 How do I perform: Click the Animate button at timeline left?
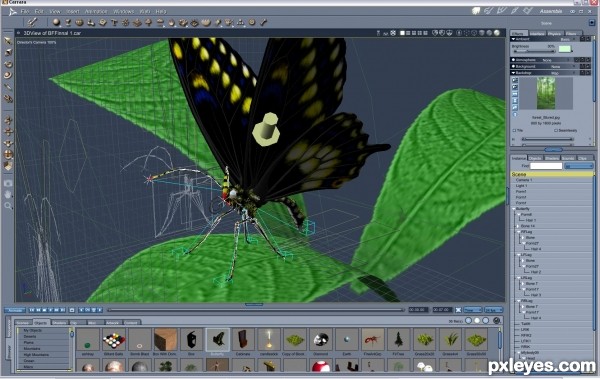coord(15,310)
